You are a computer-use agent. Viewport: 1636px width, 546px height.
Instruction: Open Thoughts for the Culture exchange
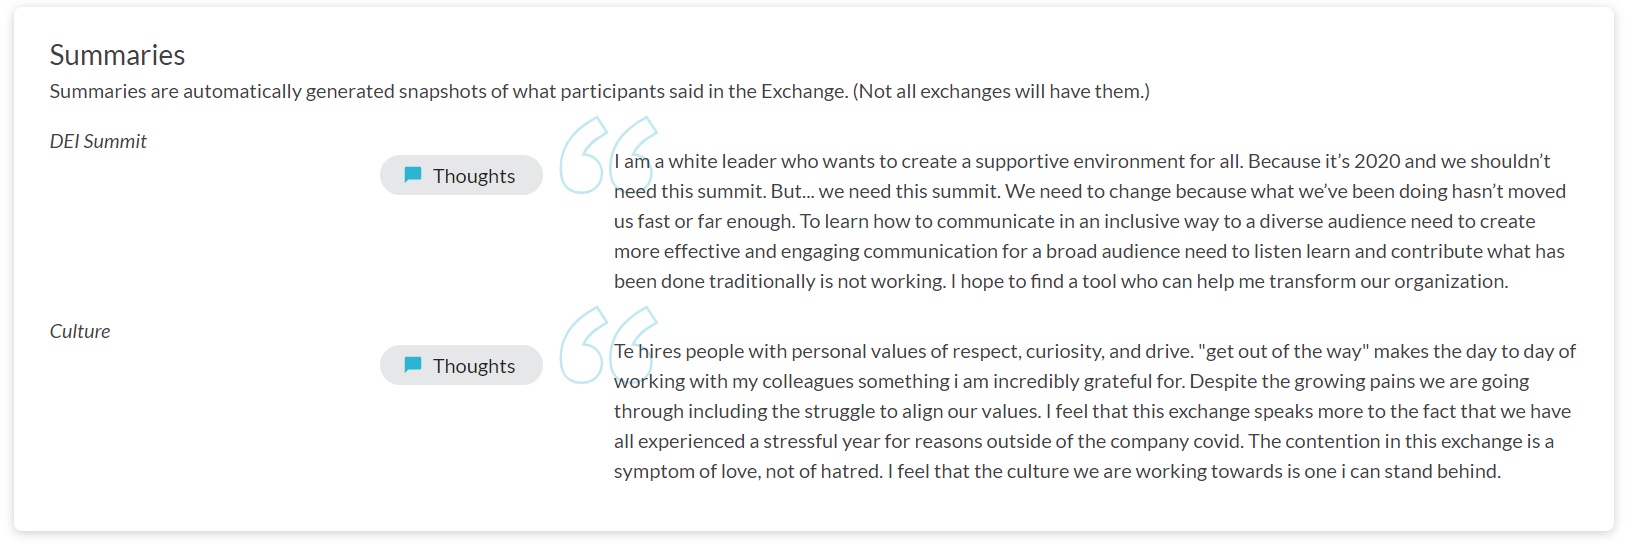461,365
